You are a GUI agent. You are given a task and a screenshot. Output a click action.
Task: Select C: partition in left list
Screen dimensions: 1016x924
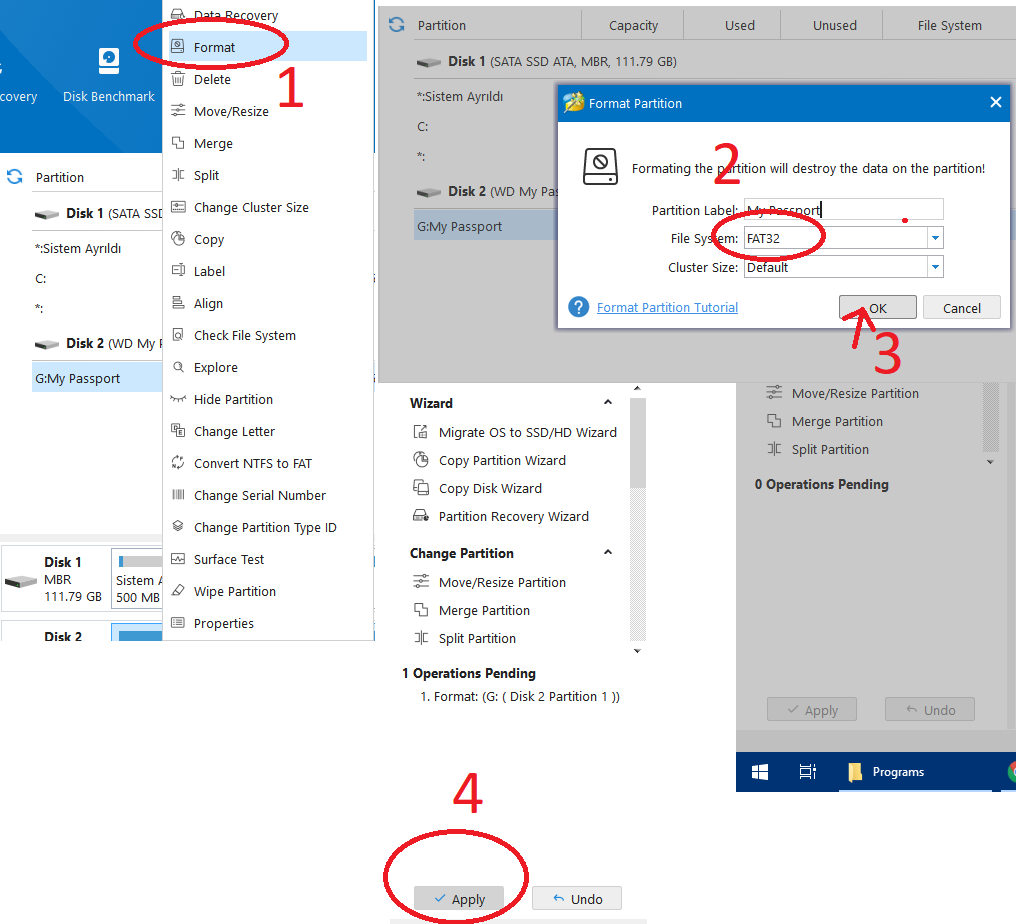[41, 279]
